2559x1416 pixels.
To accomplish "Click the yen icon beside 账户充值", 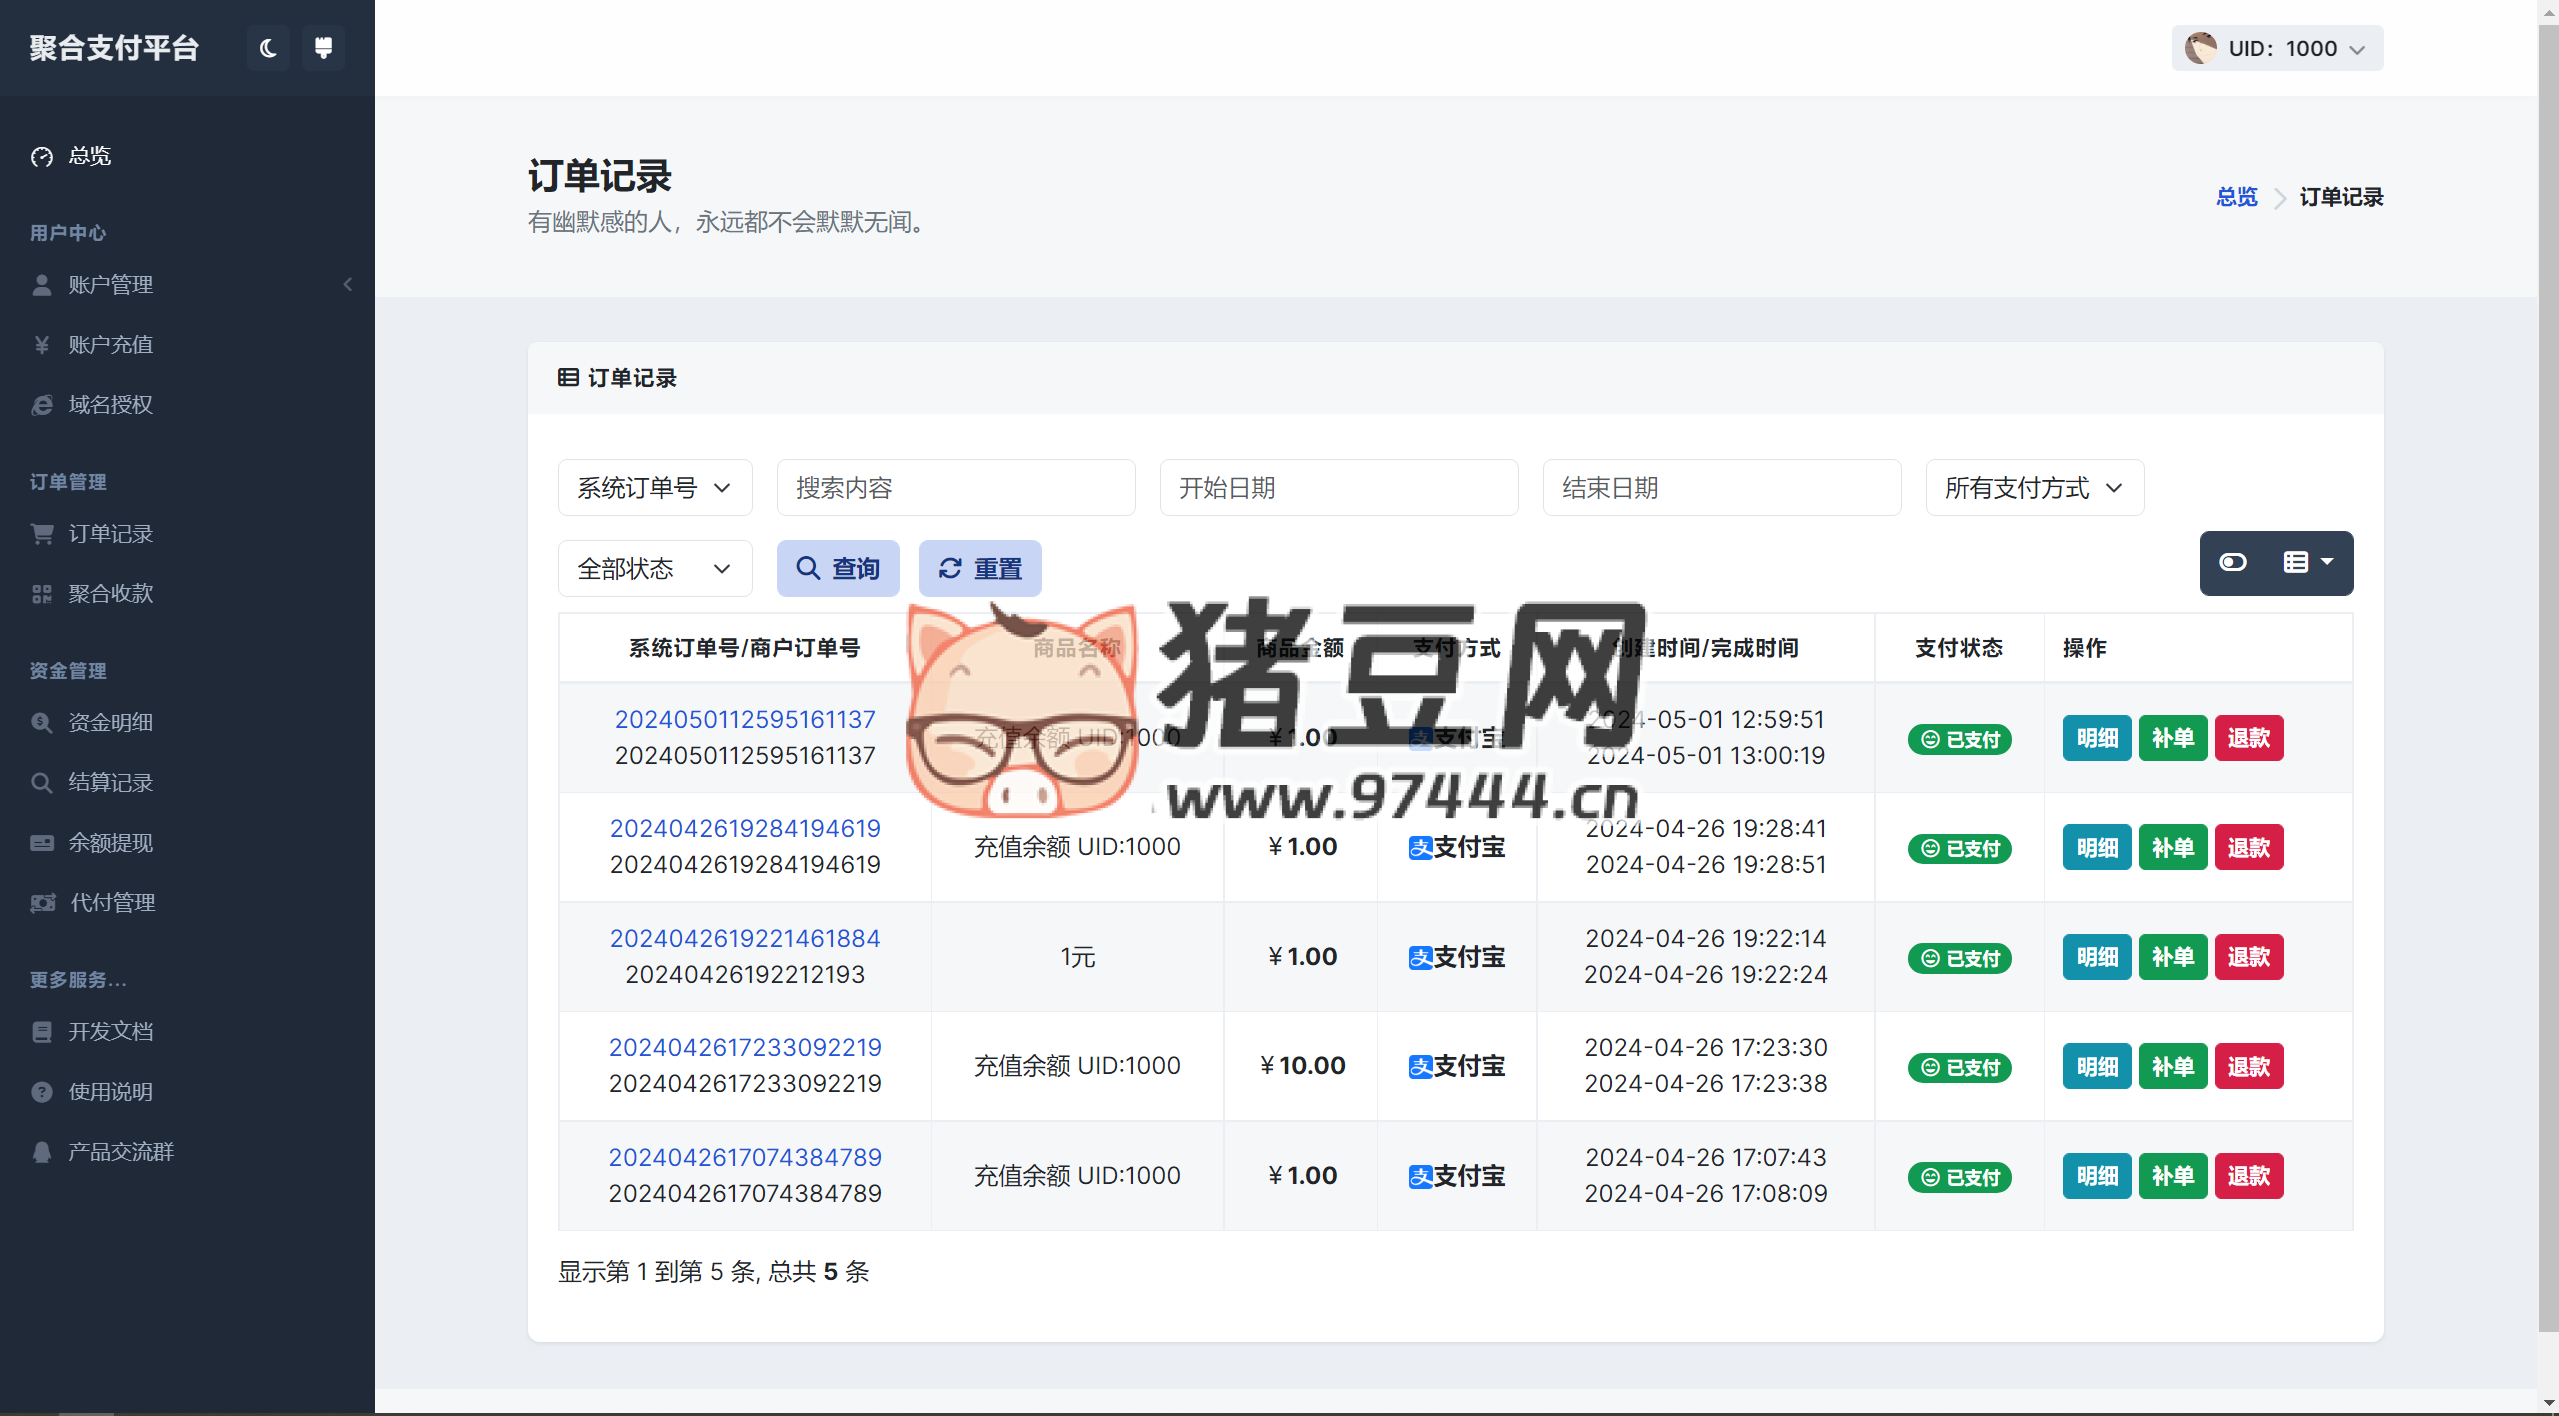I will pyautogui.click(x=42, y=345).
